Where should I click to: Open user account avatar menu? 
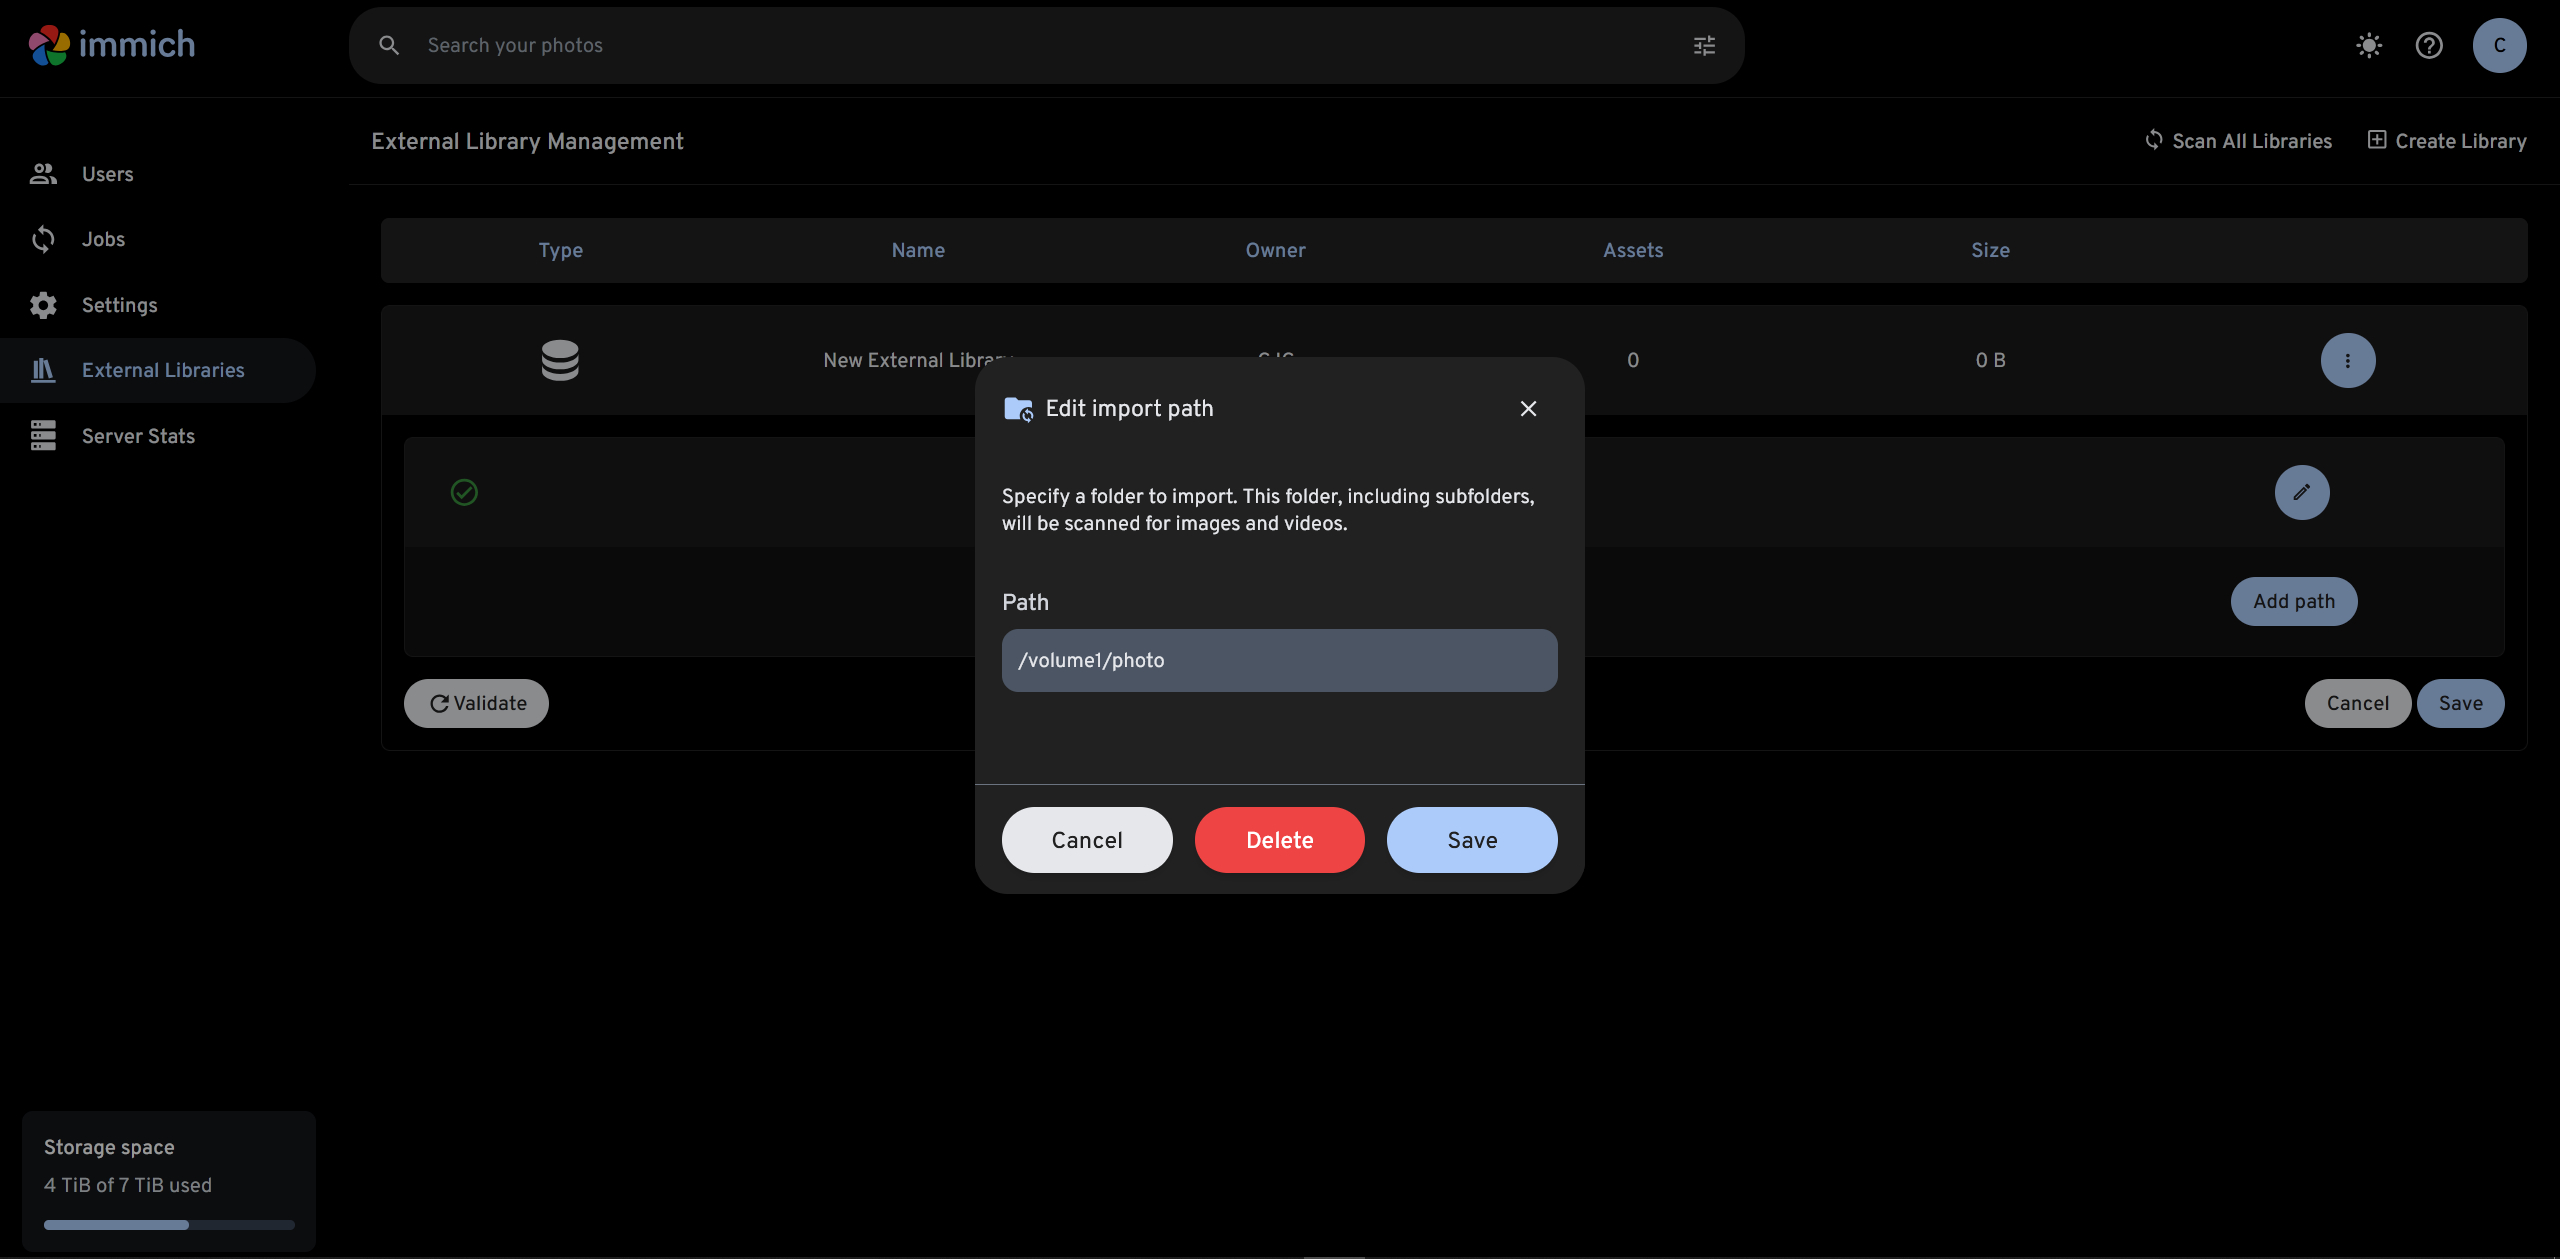coord(2499,45)
